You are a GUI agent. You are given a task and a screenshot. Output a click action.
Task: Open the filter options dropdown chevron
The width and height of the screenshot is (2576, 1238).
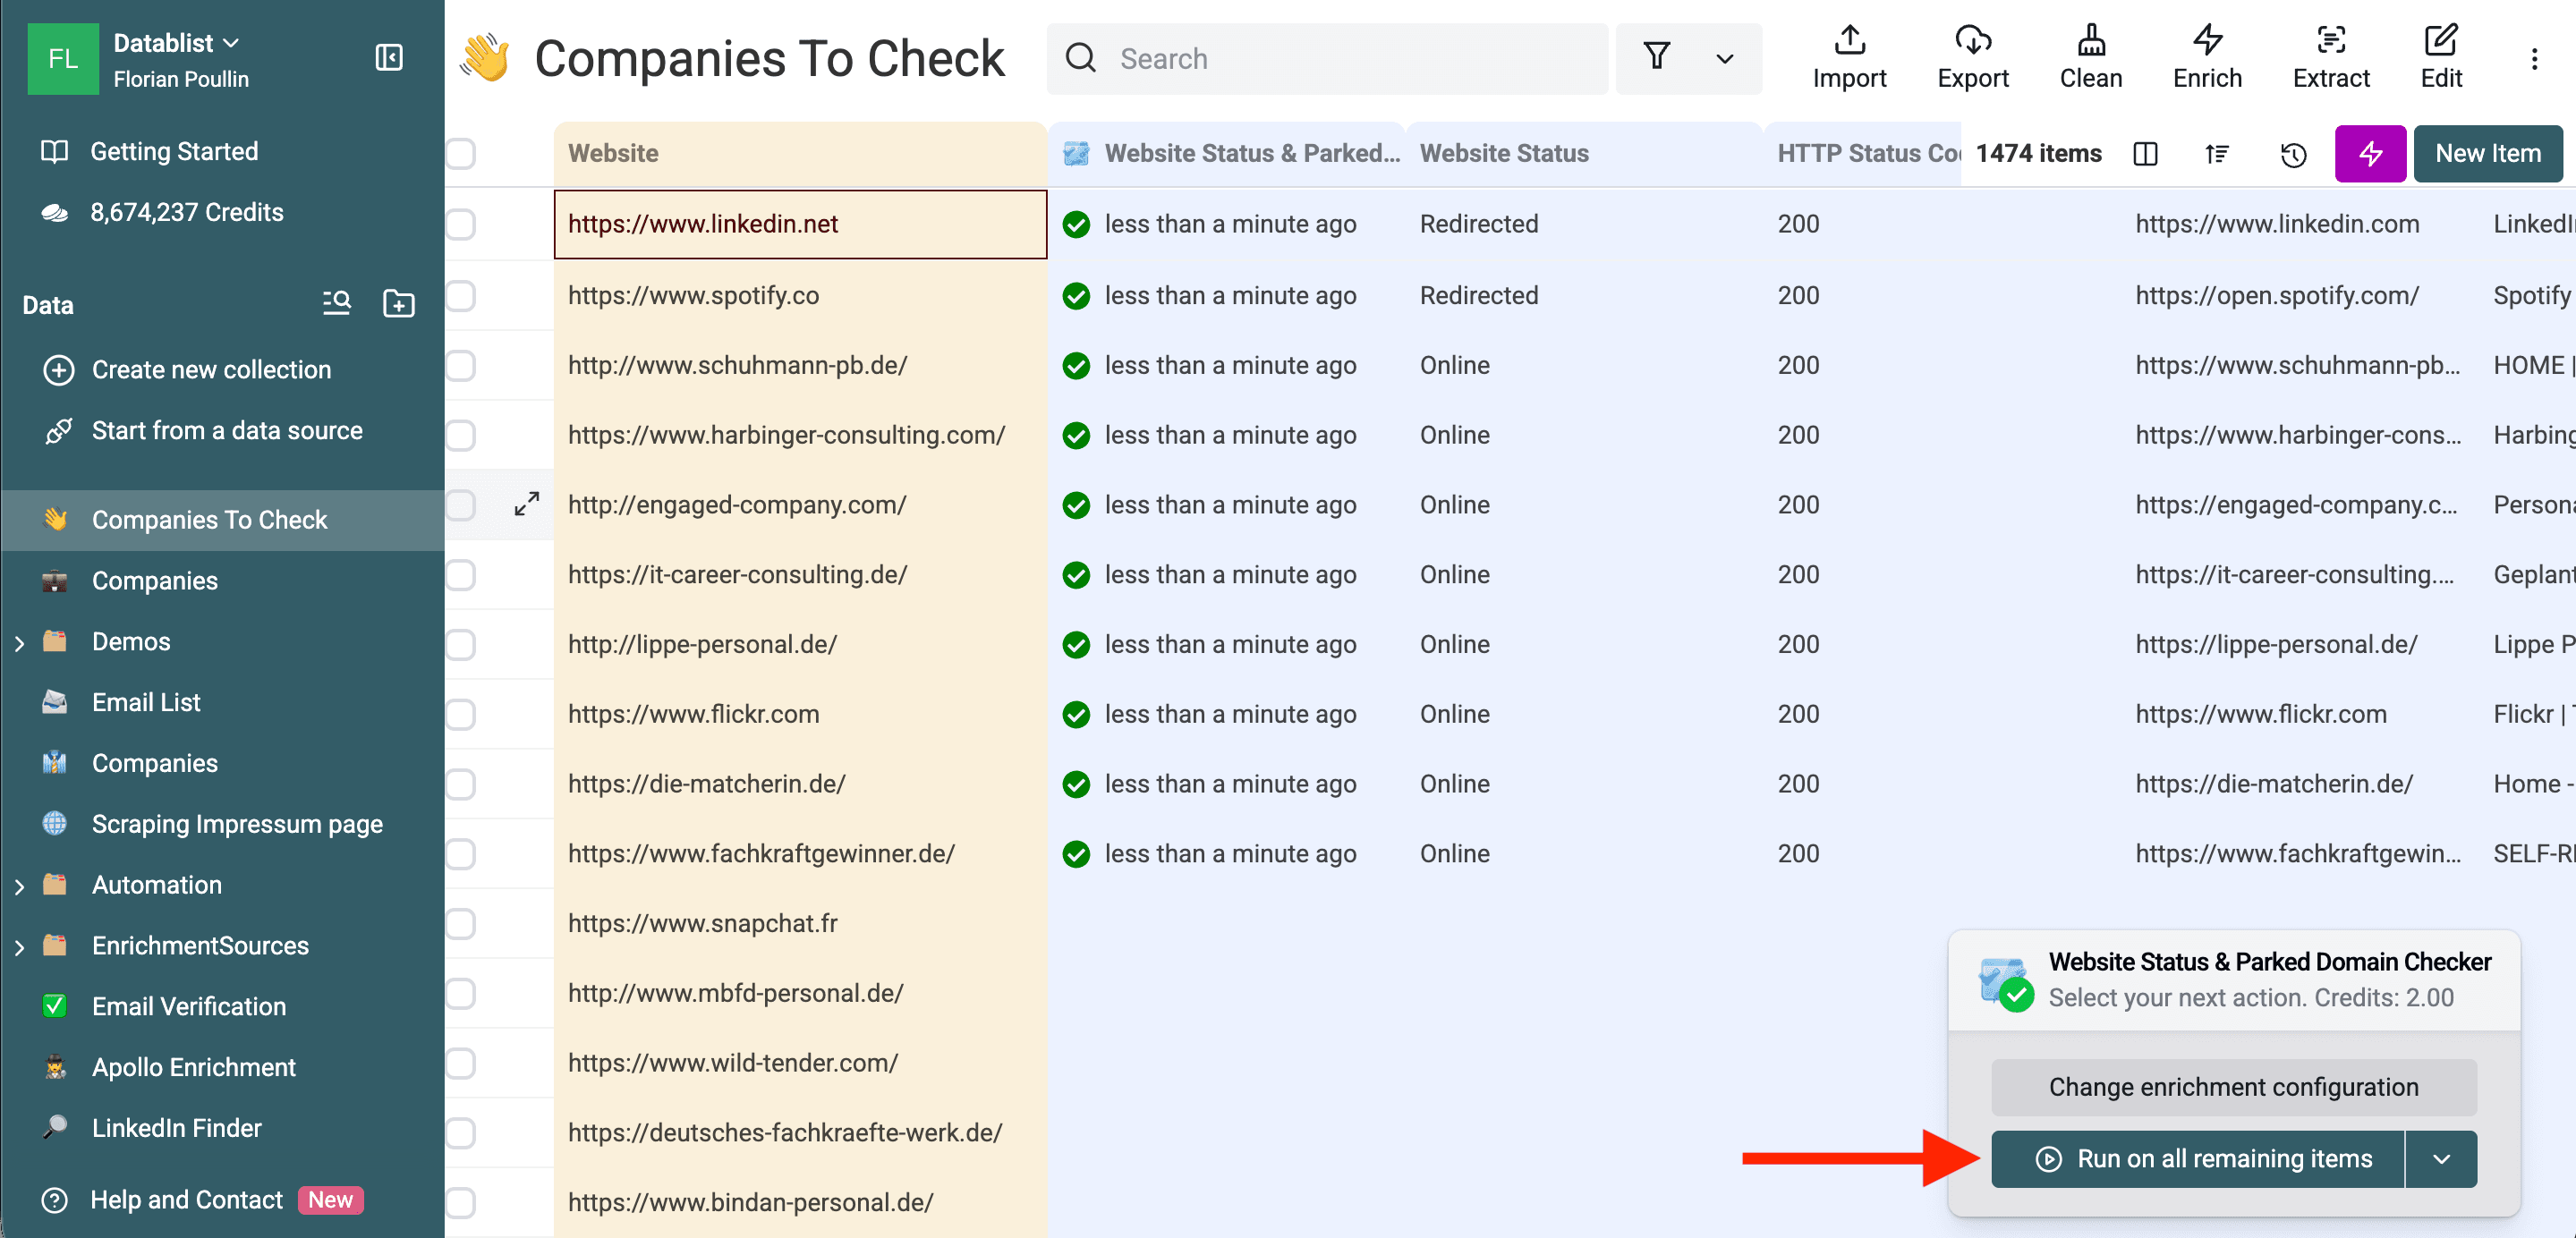tap(1724, 59)
